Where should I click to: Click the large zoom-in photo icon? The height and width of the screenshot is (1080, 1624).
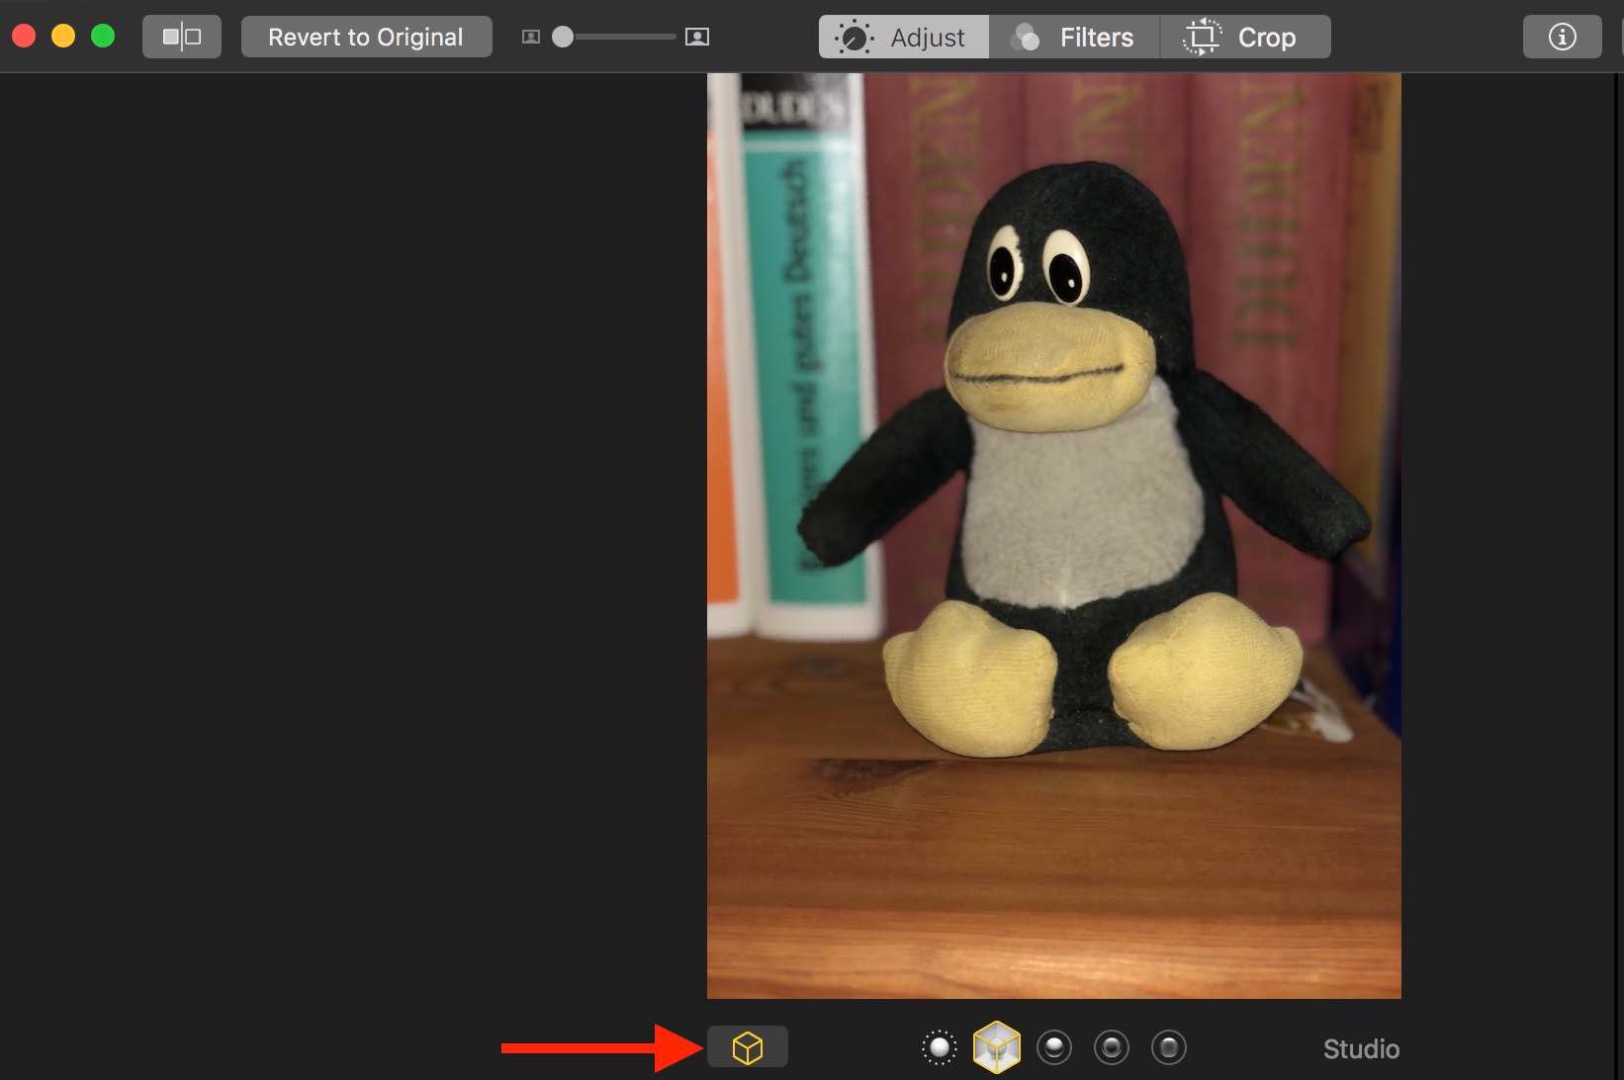(697, 37)
